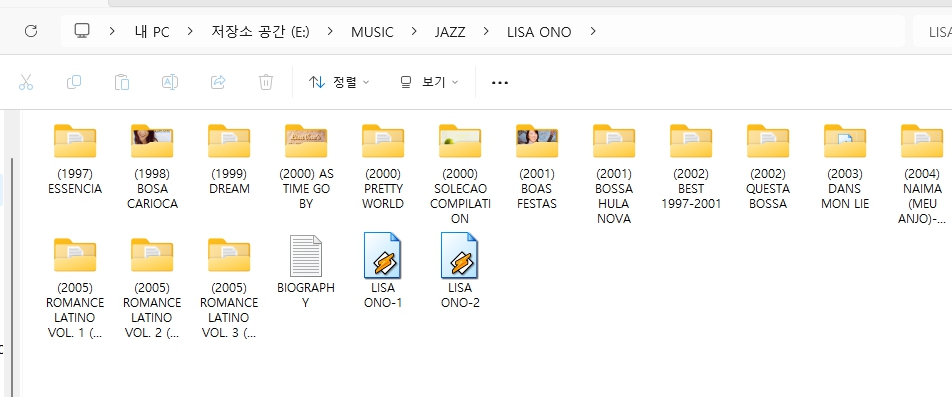Select the (2000) SOLECAO COMPILATION folder
This screenshot has height=397, width=952.
460,174
